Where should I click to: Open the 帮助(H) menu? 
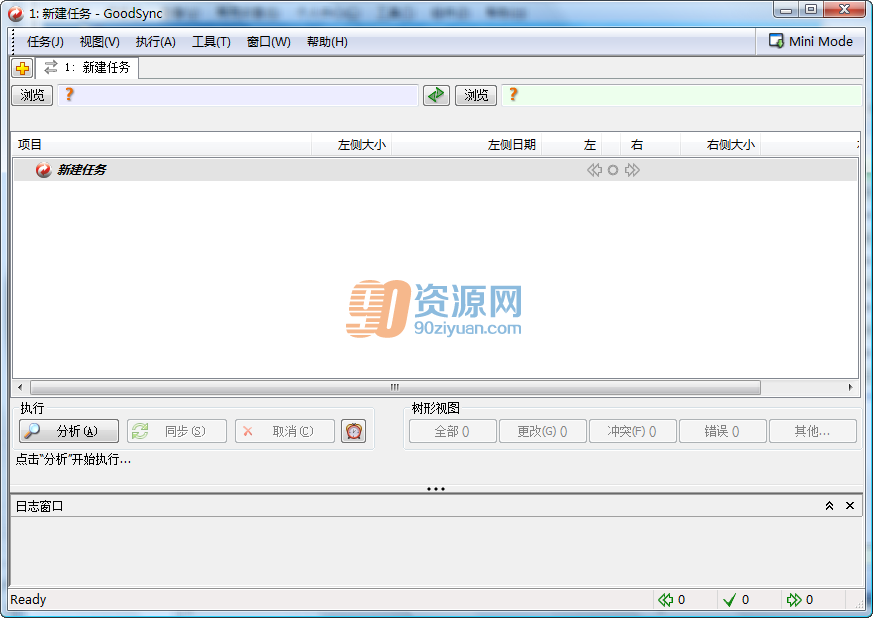tap(327, 42)
